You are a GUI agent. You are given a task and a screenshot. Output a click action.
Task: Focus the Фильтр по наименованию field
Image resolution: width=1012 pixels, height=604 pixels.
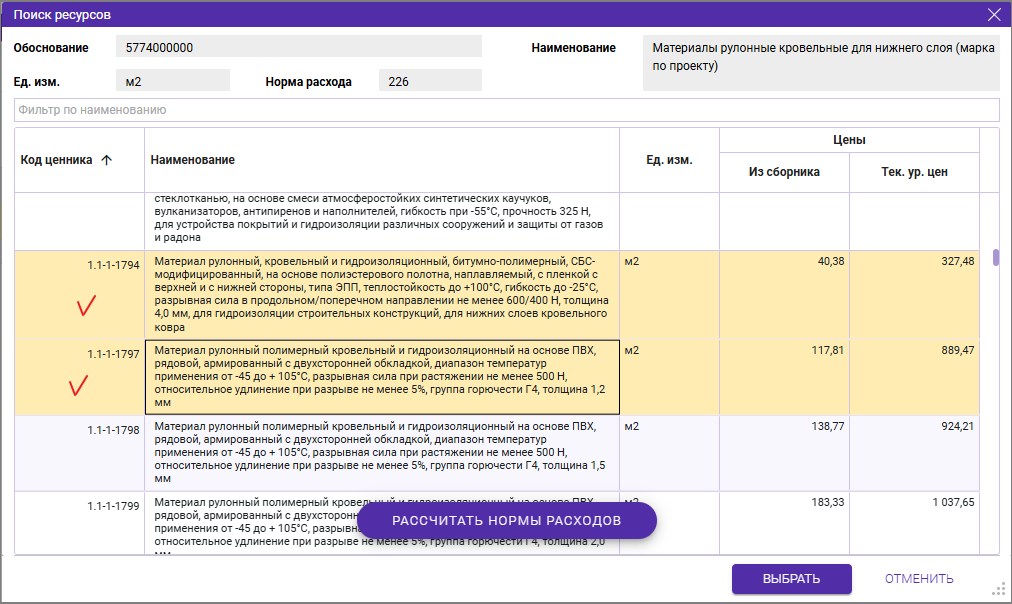tap(506, 109)
